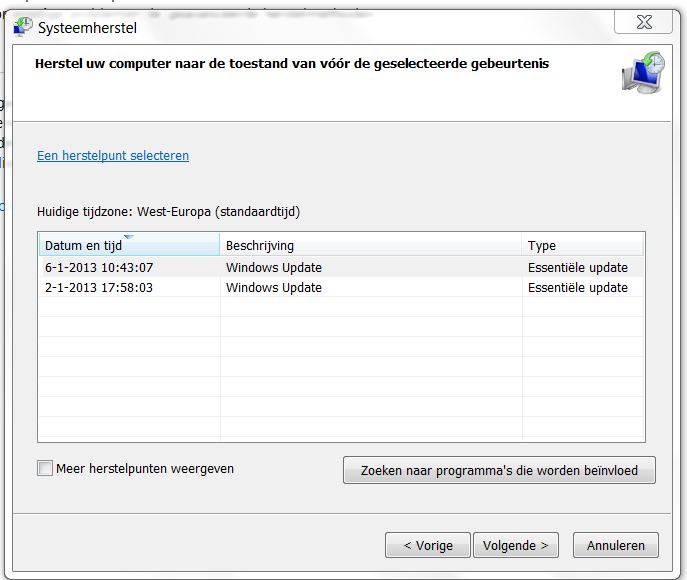Screen dimensions: 687x580
Task: Click 'Essentiële update' in the 2-1-2013 row
Action: click(x=577, y=287)
